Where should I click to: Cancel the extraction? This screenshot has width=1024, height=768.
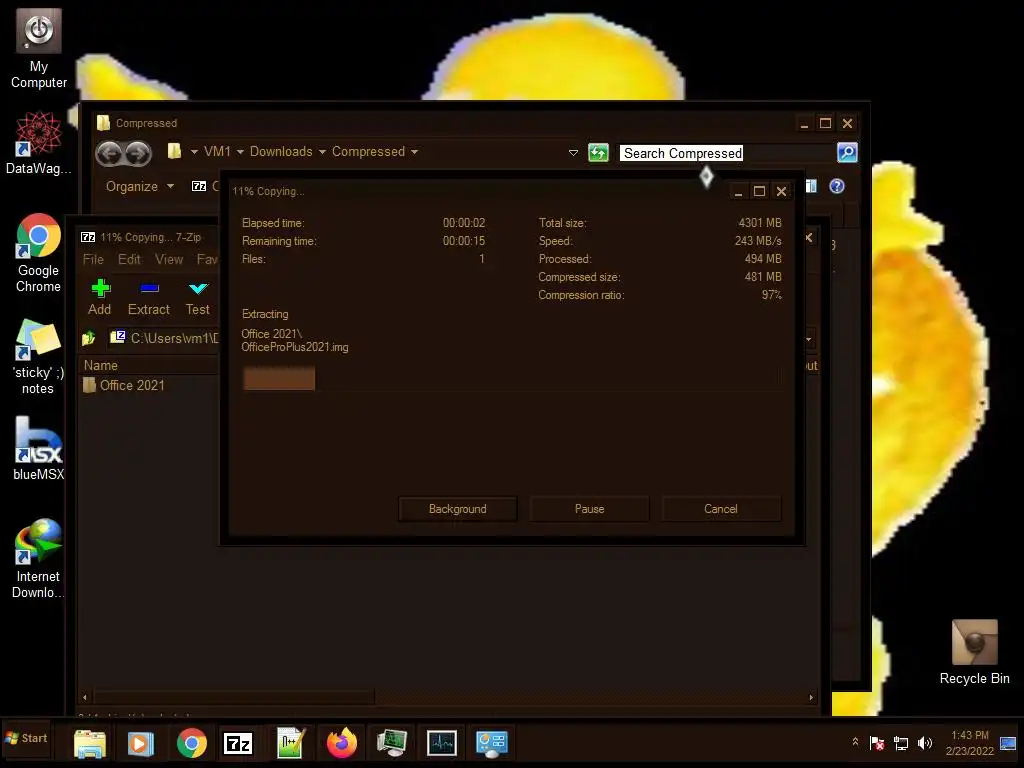[x=721, y=509]
